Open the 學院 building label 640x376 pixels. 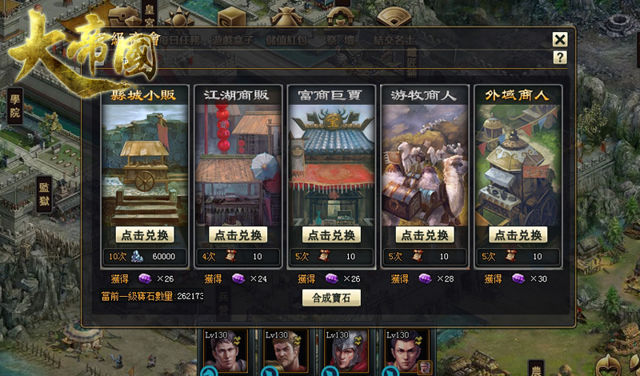click(x=15, y=106)
